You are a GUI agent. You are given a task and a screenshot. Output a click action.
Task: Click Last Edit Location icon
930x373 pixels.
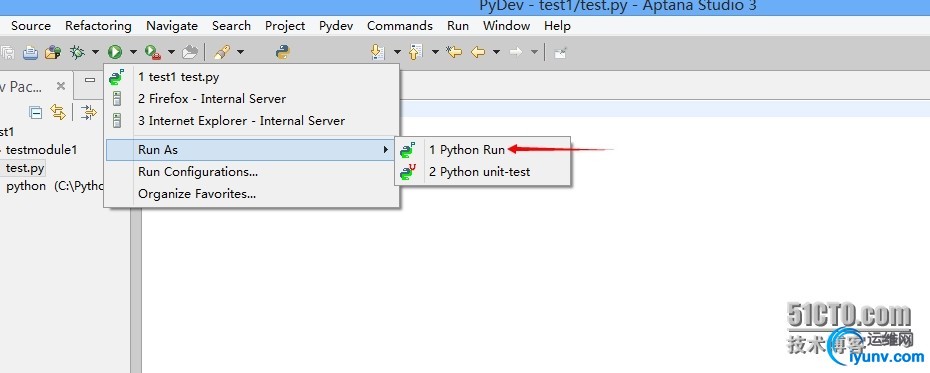(x=454, y=52)
